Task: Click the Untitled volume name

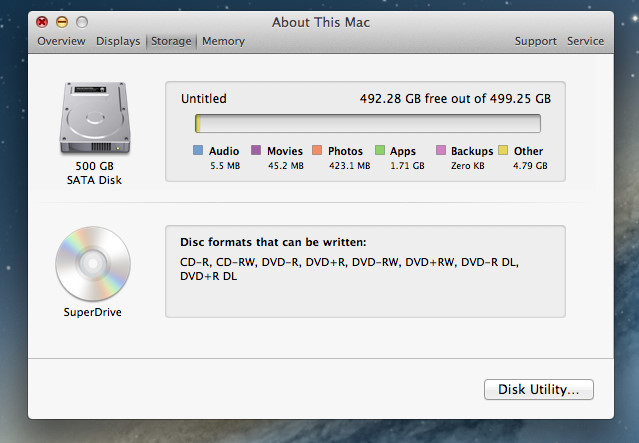Action: pyautogui.click(x=204, y=99)
